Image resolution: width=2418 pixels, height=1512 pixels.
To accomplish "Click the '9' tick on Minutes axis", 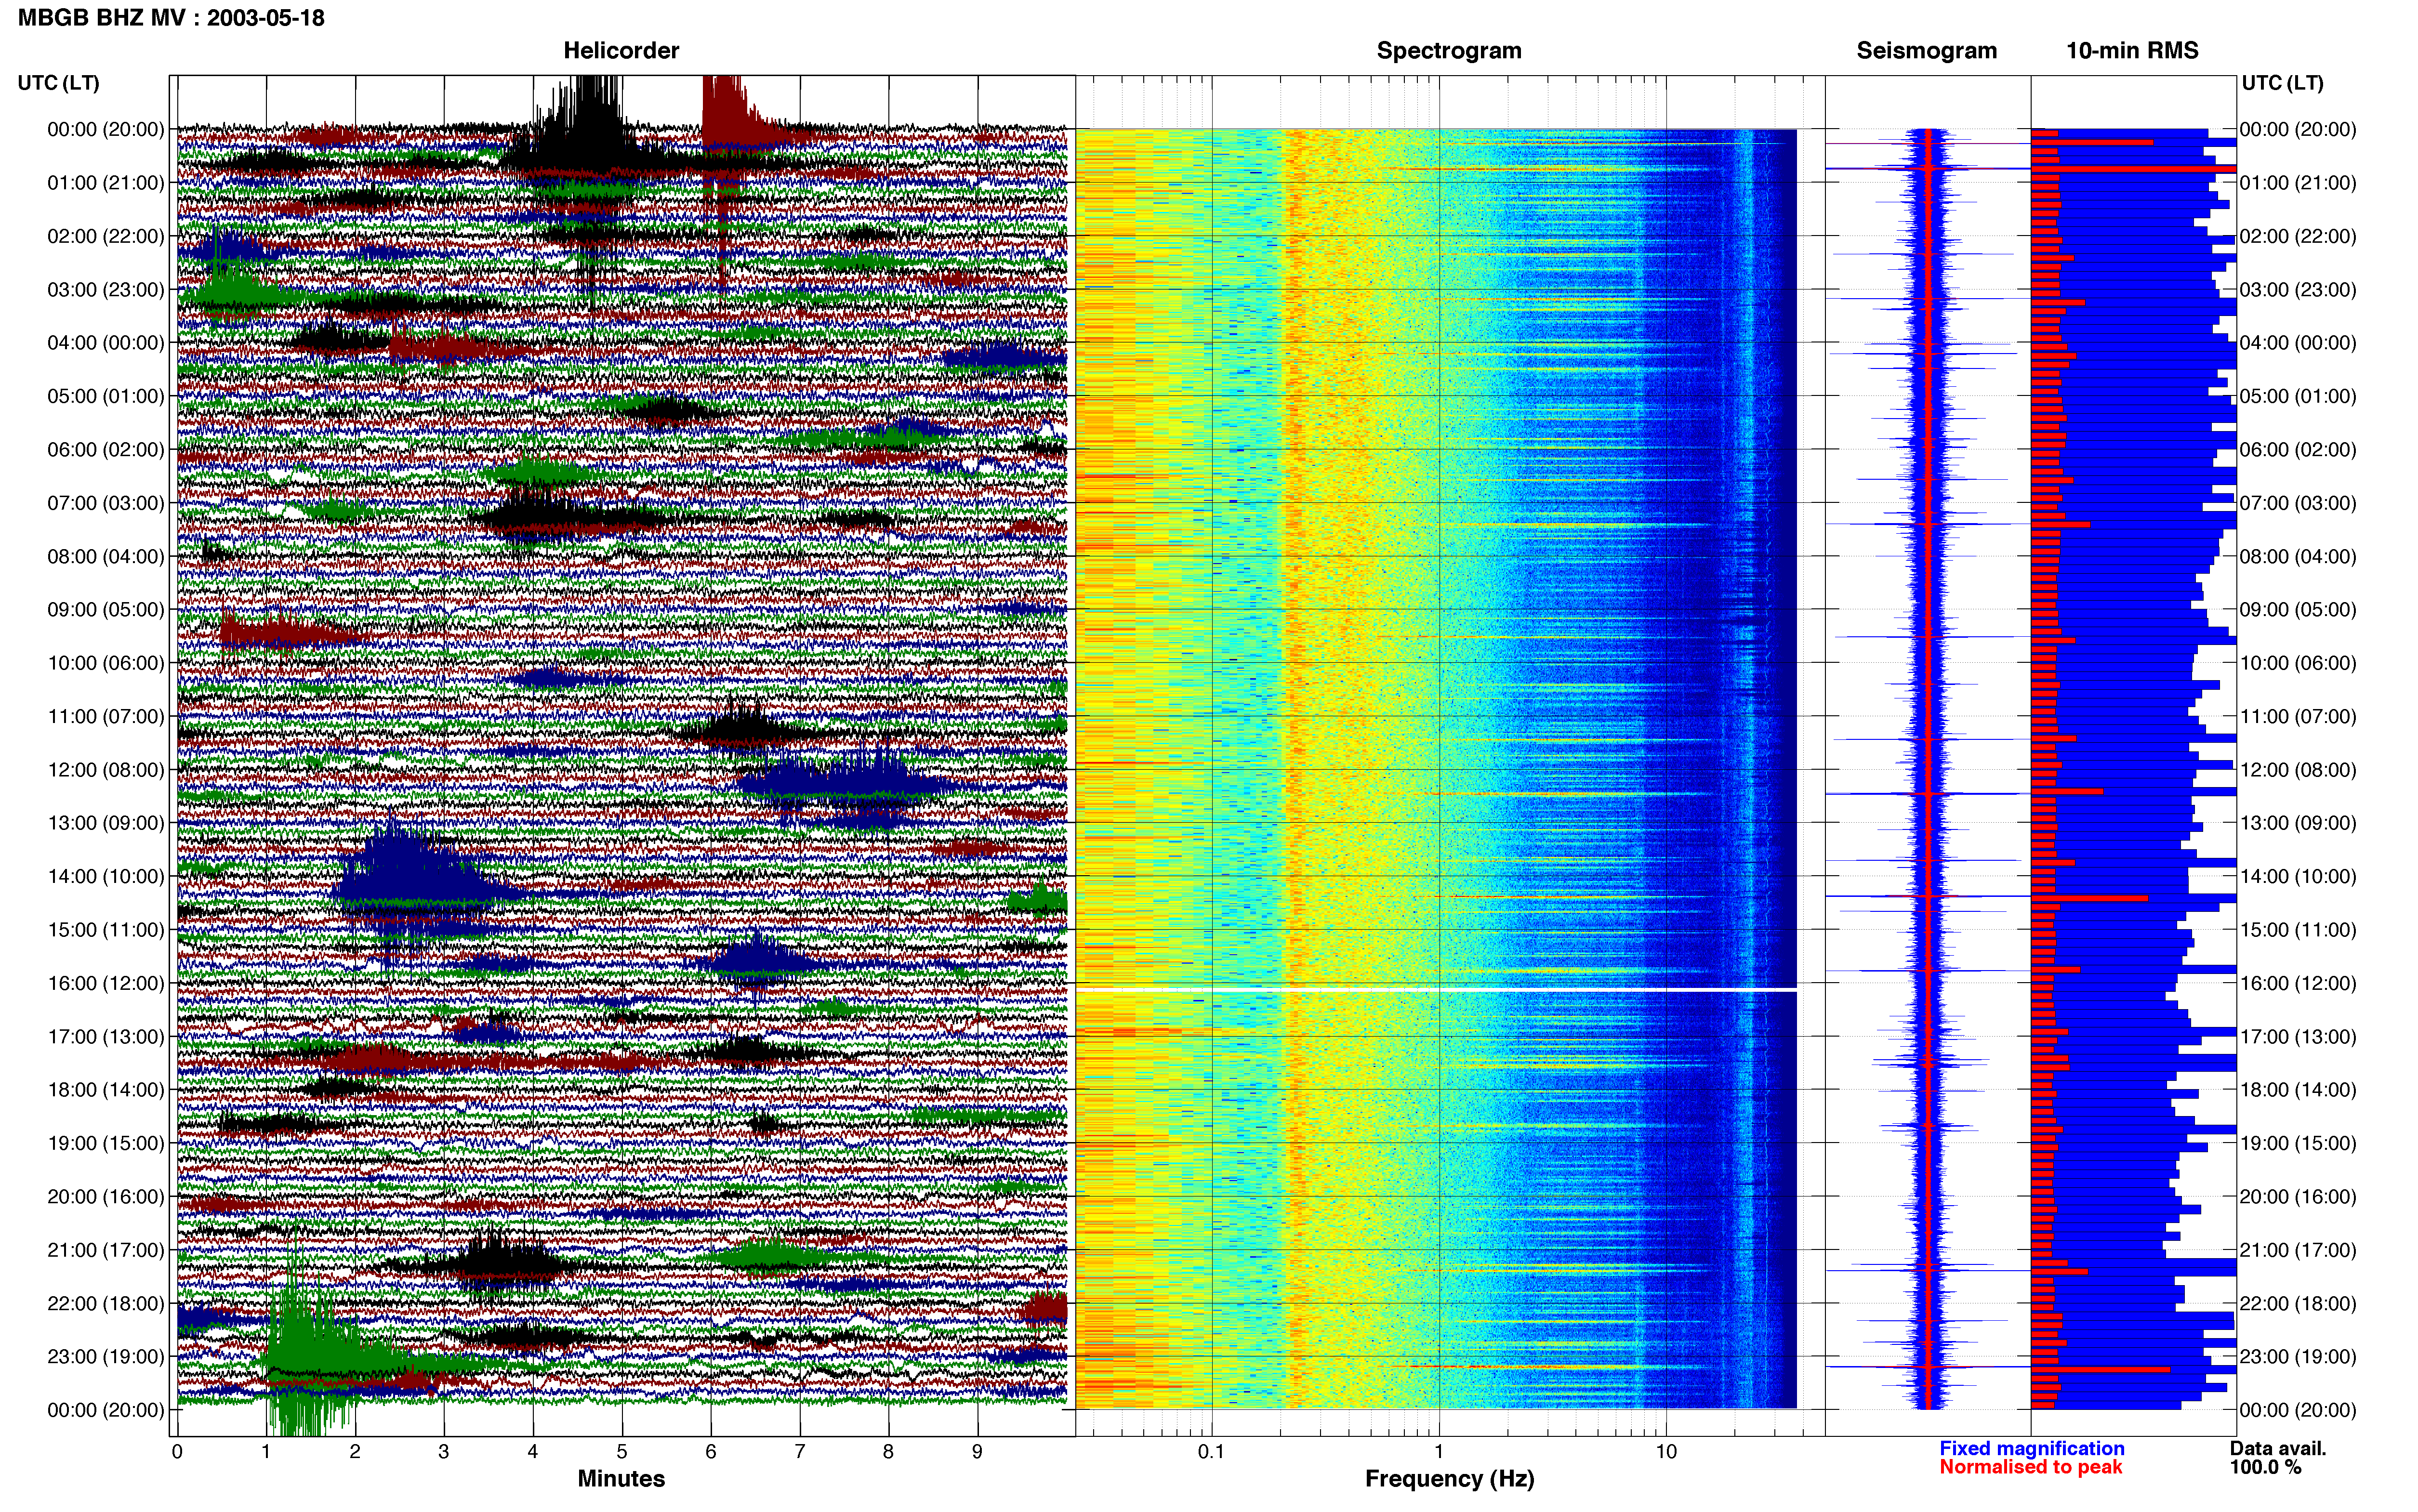I will coord(977,1452).
